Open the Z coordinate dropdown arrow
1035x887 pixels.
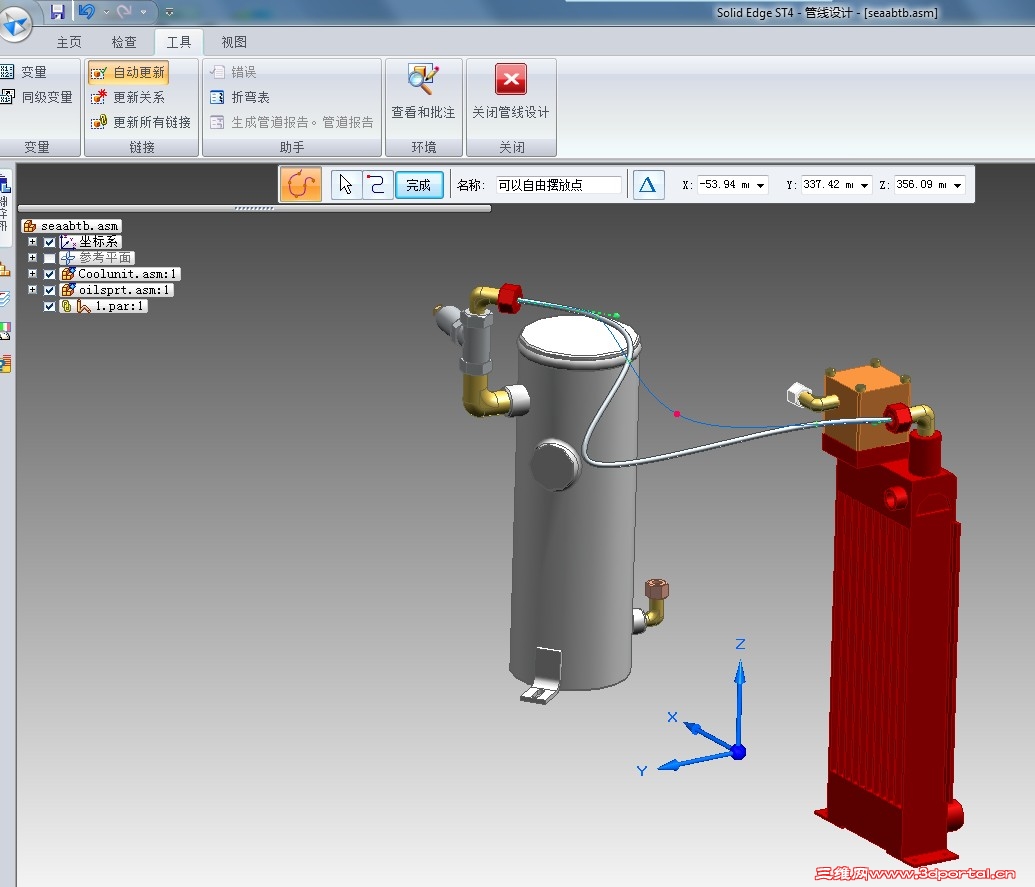click(x=957, y=185)
